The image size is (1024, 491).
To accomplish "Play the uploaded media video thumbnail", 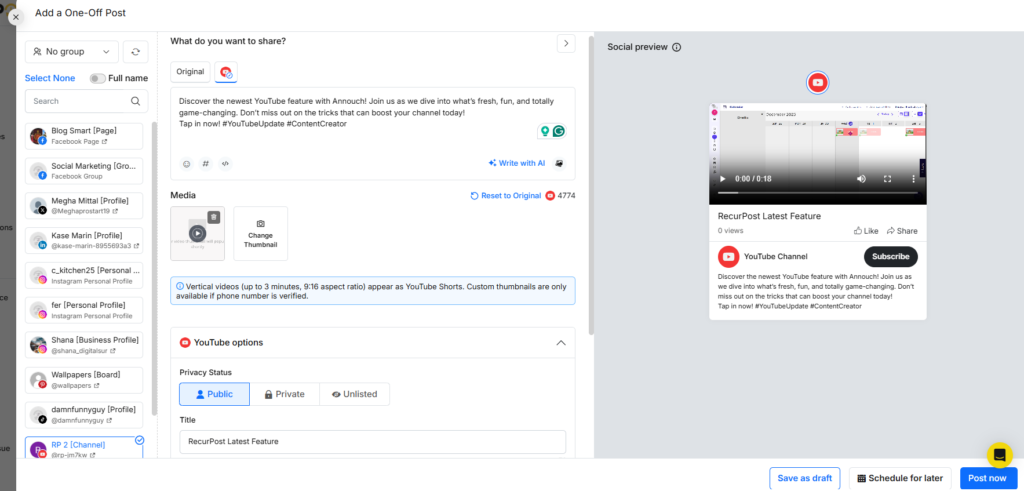I will (x=197, y=233).
